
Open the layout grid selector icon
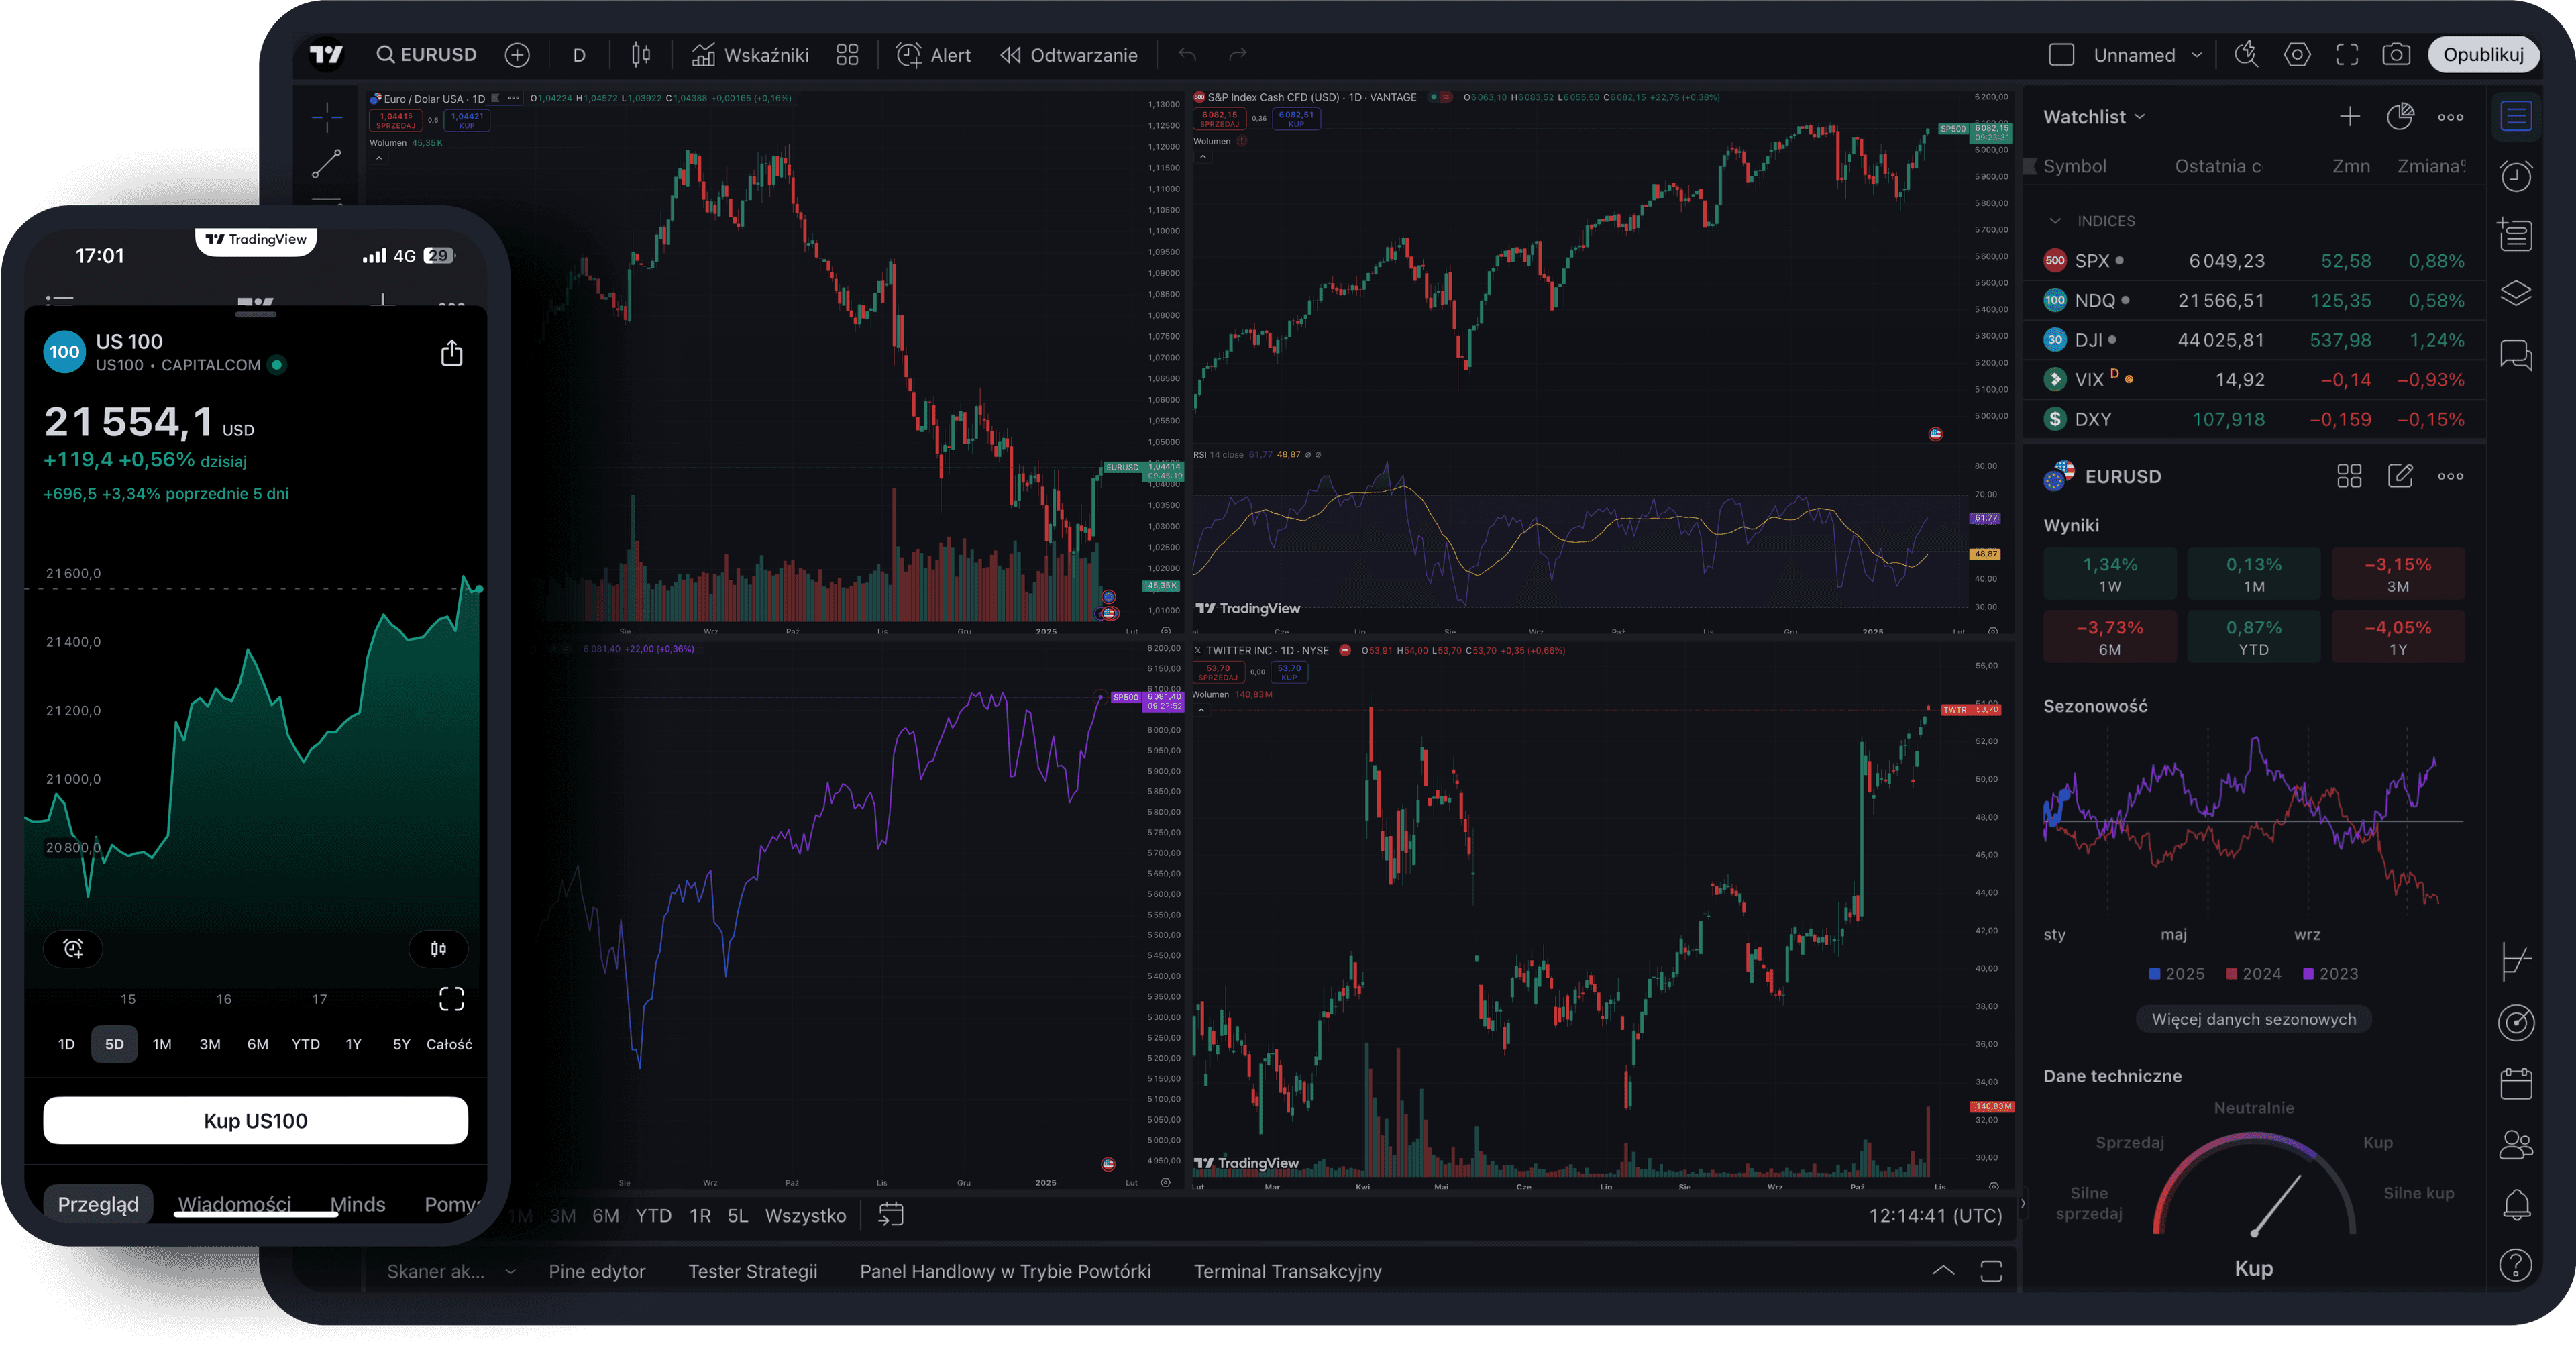[x=847, y=55]
